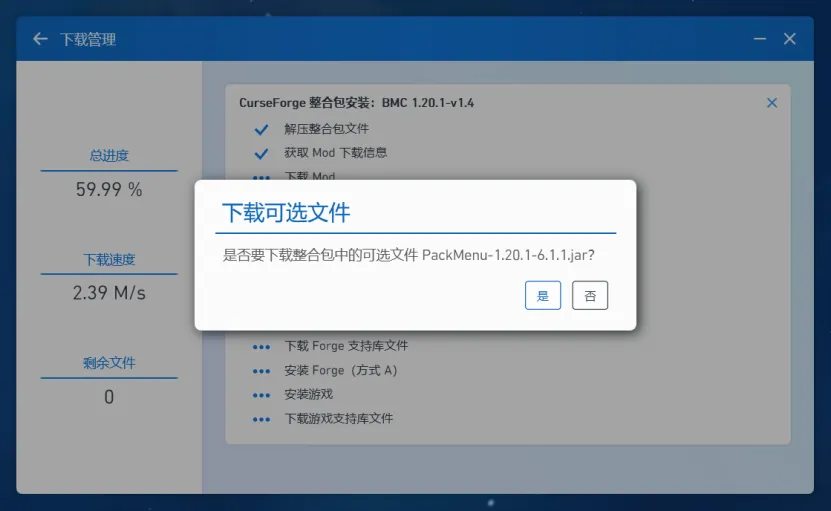Click the 下载可选文件 dialog title
The height and width of the screenshot is (511, 831).
pyautogui.click(x=286, y=213)
